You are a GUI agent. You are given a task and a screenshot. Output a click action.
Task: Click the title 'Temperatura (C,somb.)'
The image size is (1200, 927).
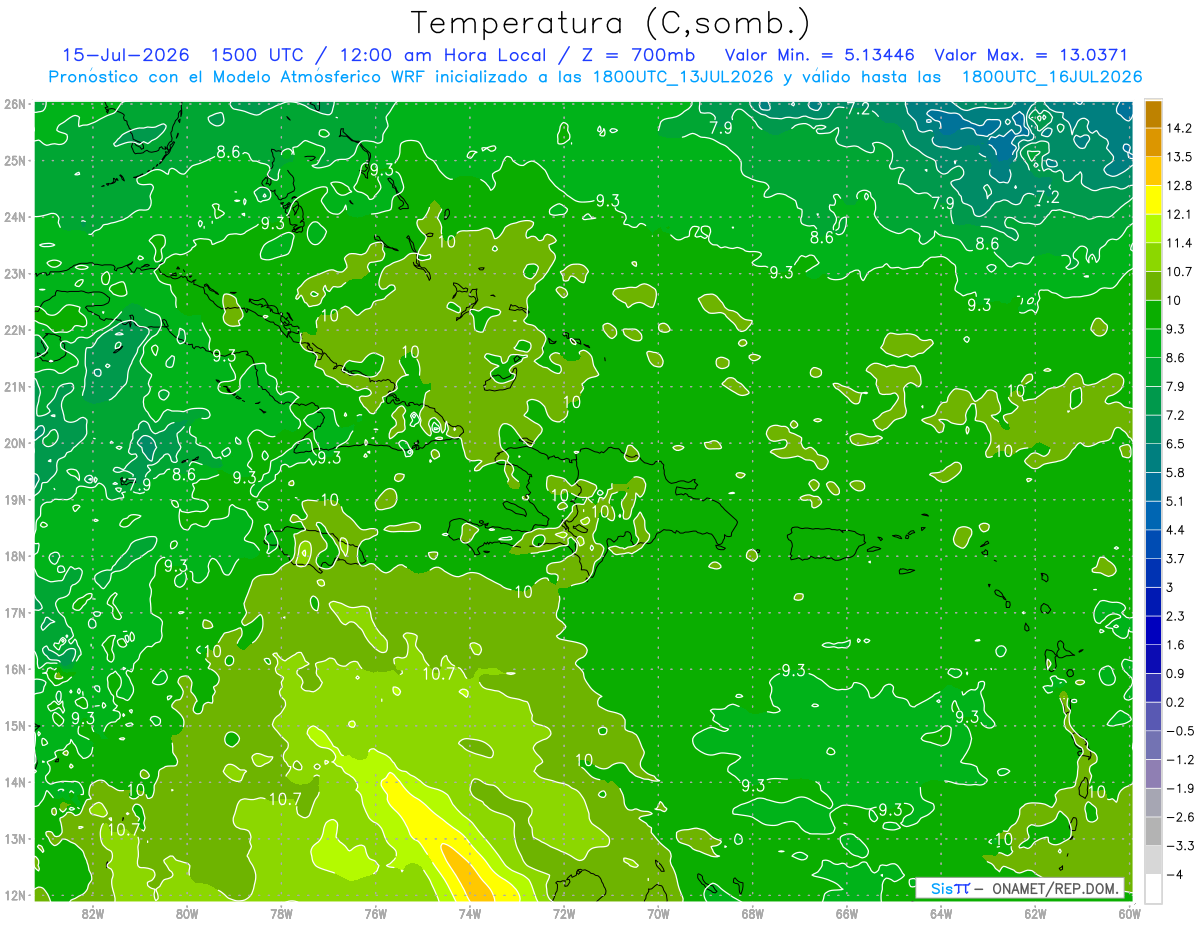(x=610, y=22)
